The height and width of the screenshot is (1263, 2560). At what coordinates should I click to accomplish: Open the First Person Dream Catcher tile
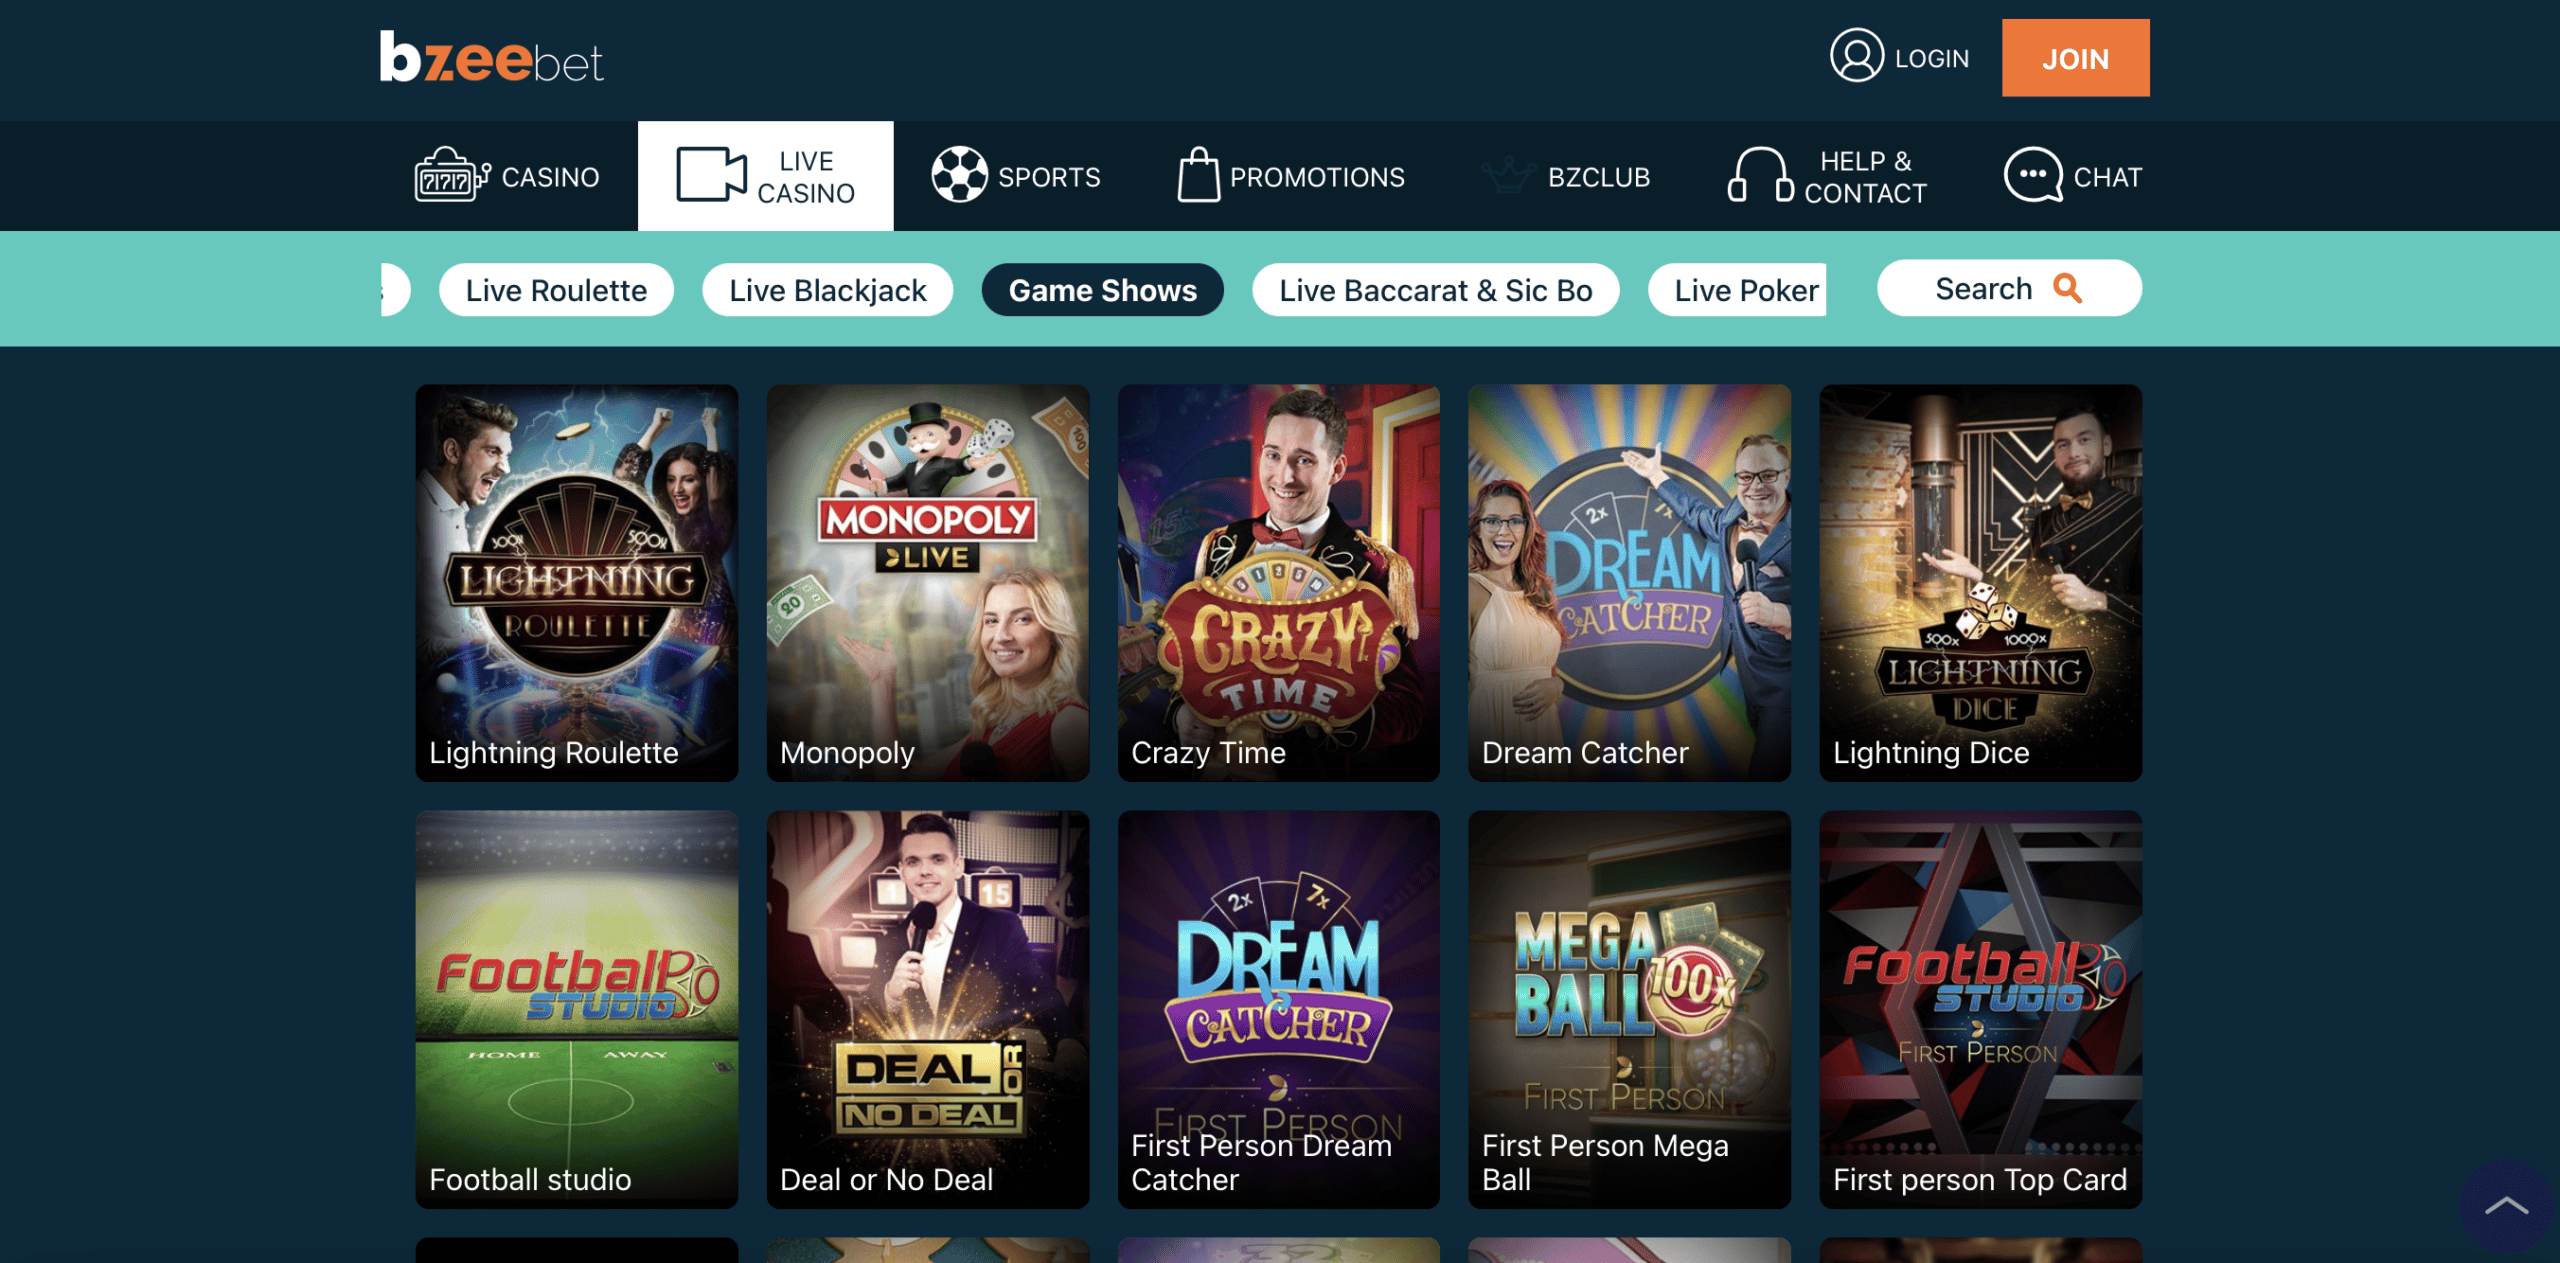(1279, 1010)
